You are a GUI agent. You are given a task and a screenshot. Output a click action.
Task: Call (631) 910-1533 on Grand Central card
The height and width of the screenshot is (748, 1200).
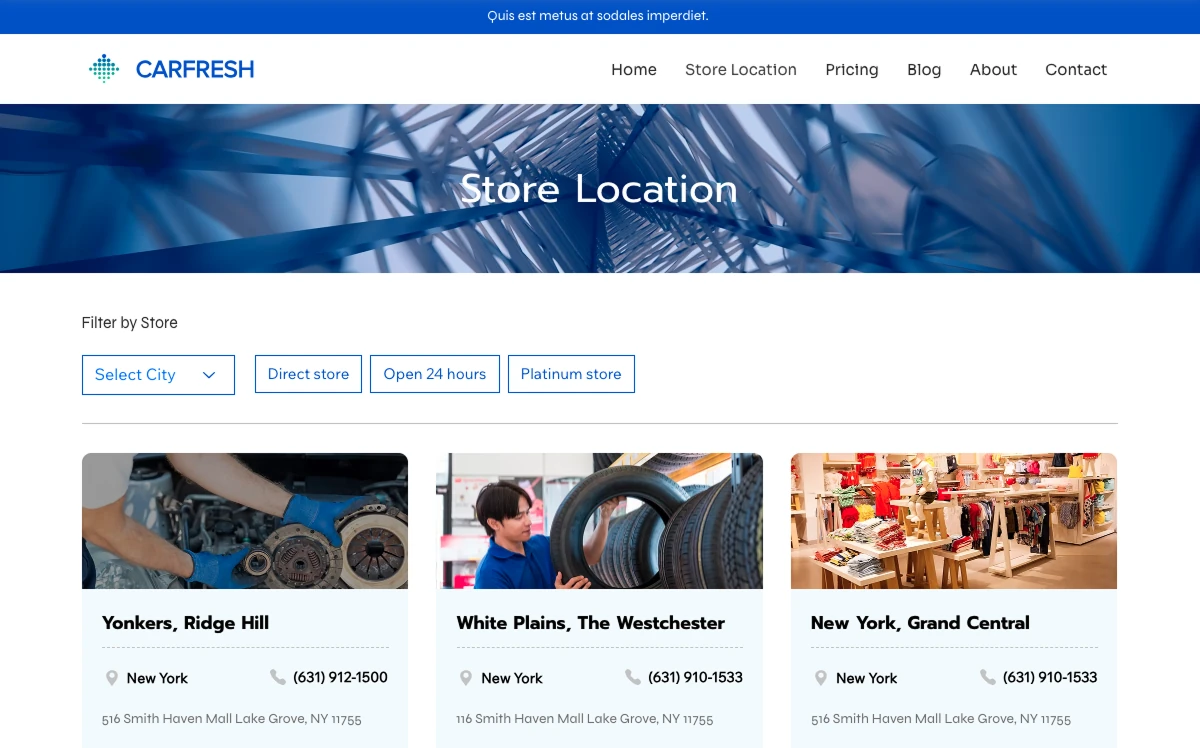1050,677
